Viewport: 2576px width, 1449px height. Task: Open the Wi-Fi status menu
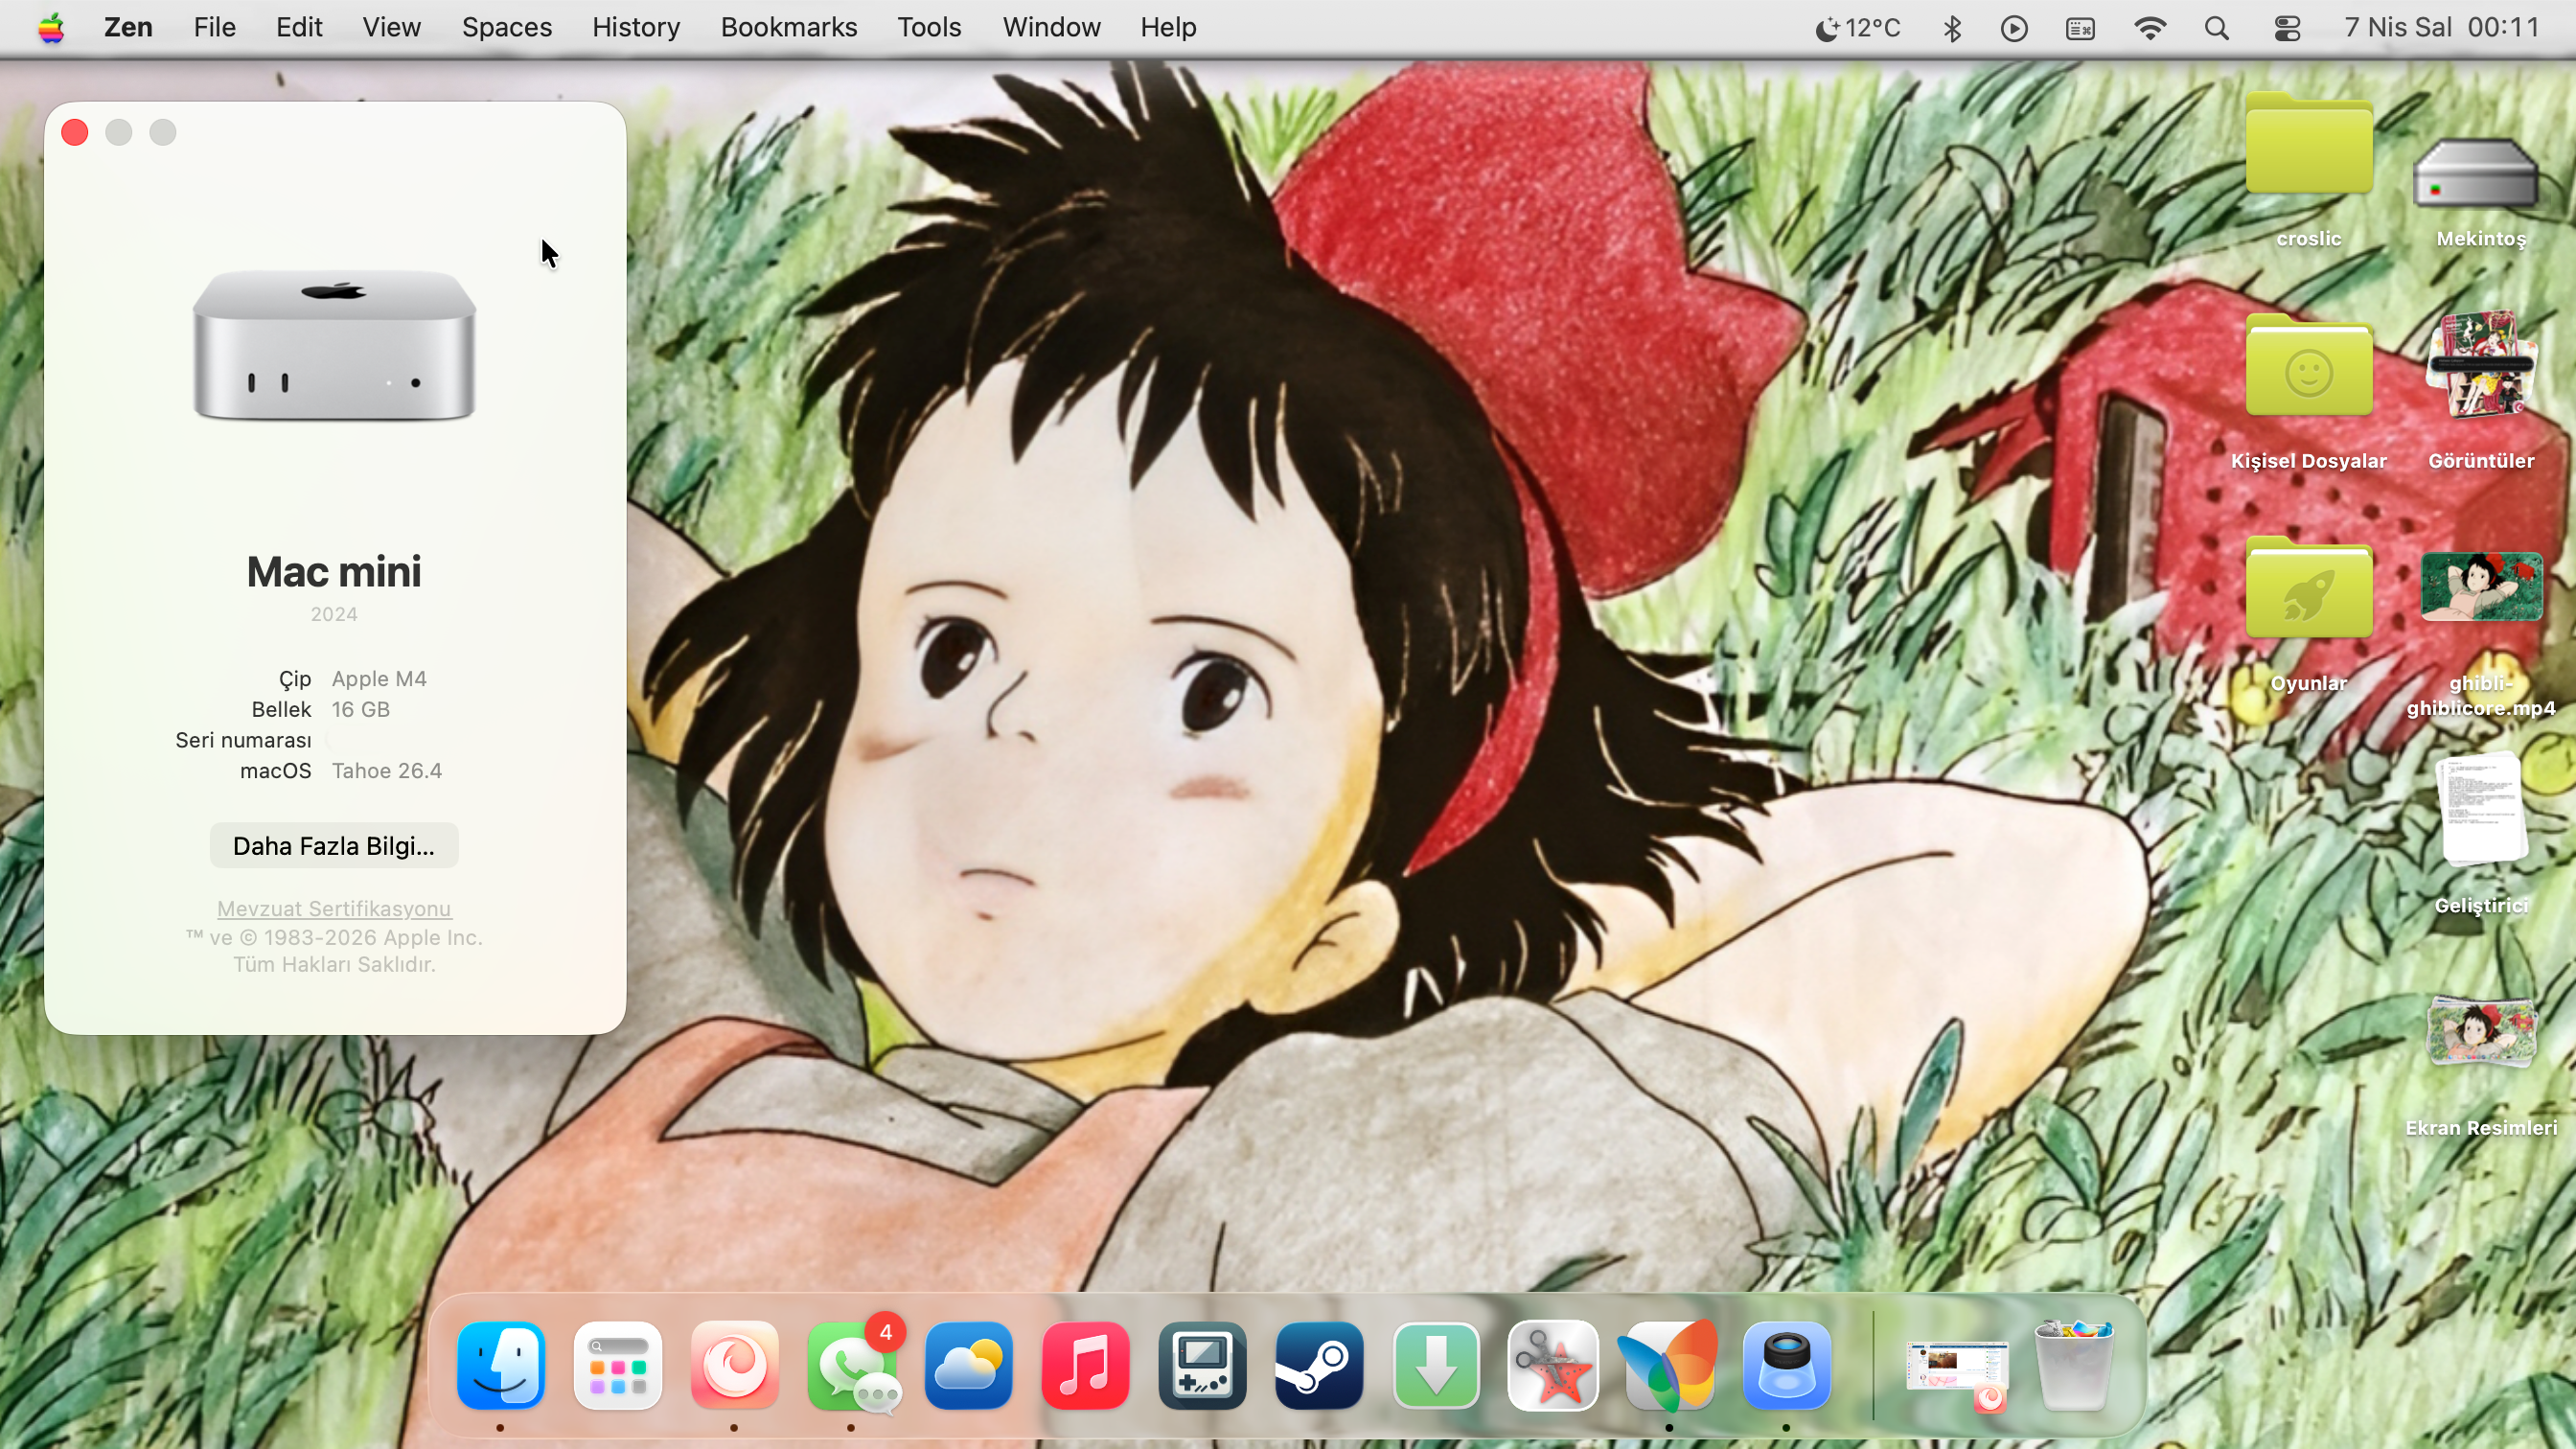[x=2150, y=28]
